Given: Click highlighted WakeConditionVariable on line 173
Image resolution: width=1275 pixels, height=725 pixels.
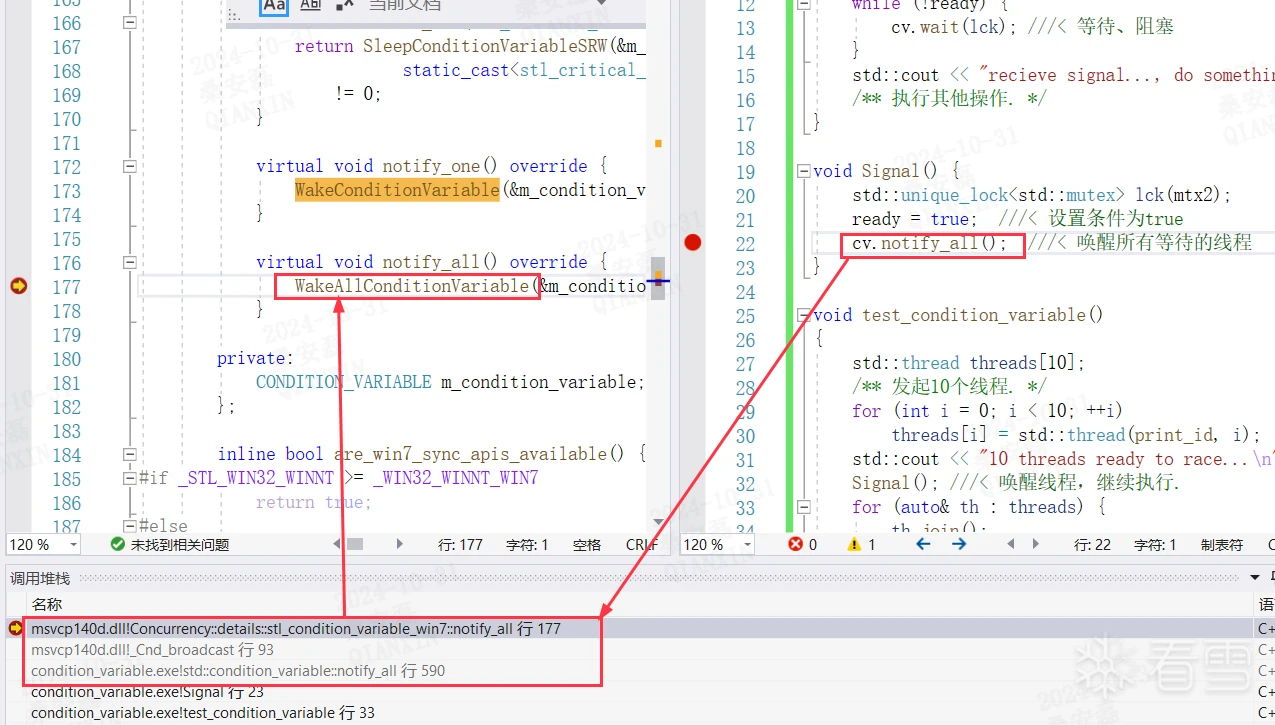Looking at the screenshot, I should (397, 190).
